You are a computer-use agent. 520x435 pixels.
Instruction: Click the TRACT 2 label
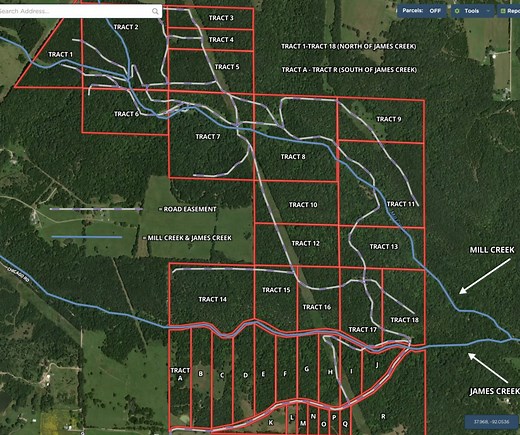[126, 27]
